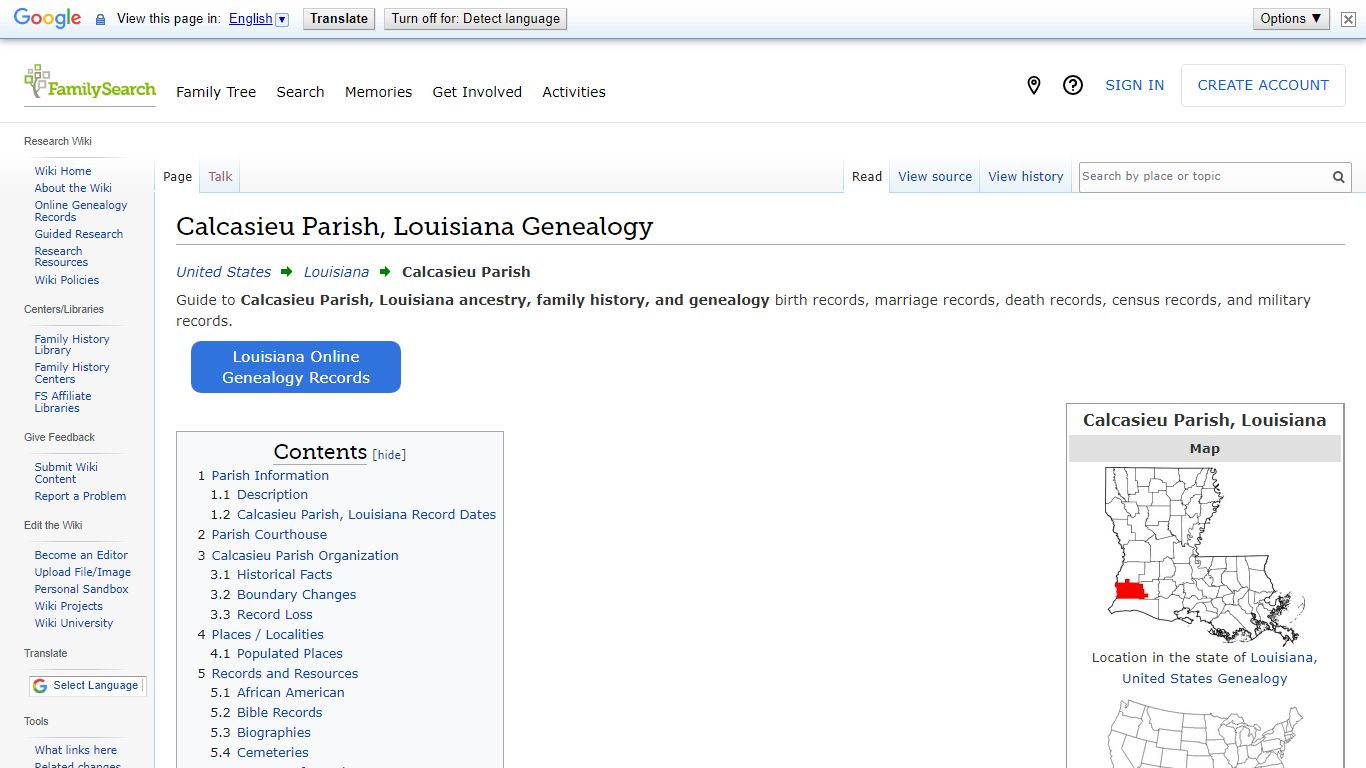
Task: Open the Options dropdown
Action: click(1291, 19)
